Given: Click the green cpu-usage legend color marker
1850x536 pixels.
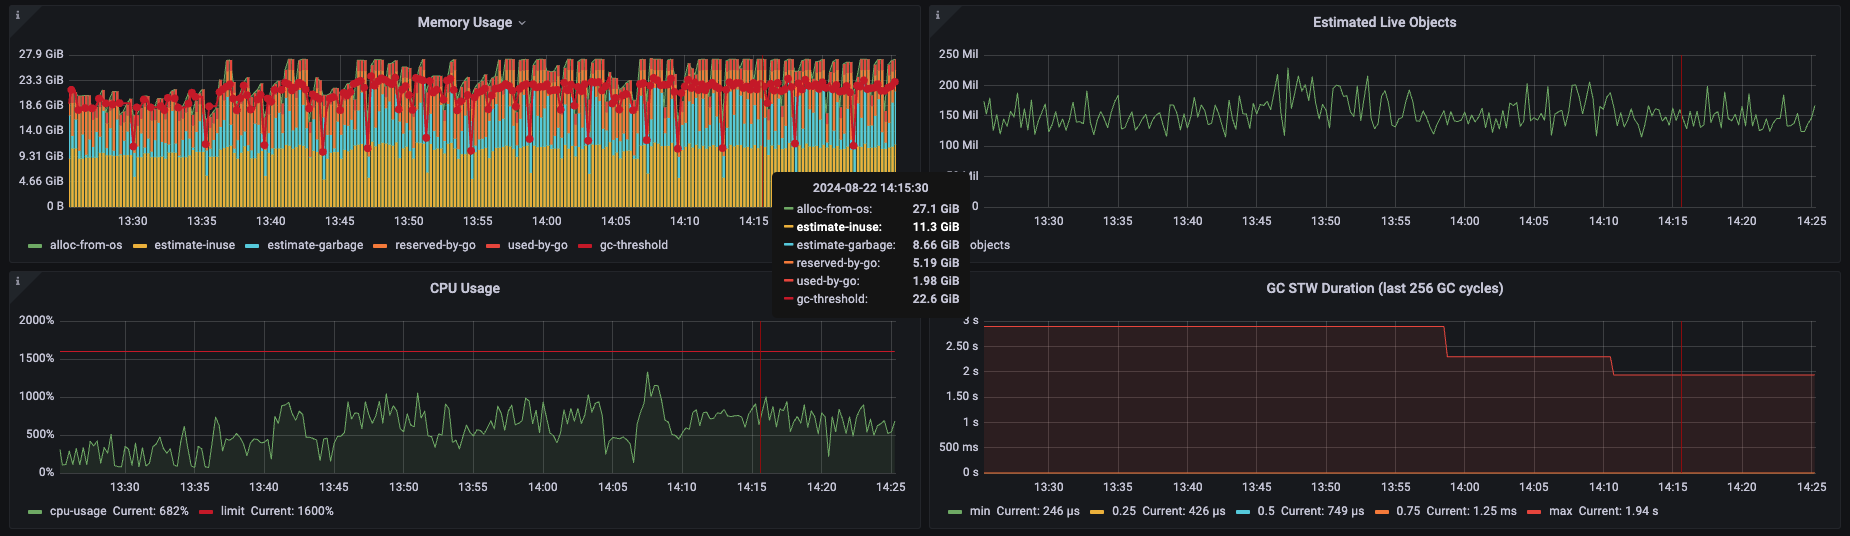Looking at the screenshot, I should (x=35, y=512).
